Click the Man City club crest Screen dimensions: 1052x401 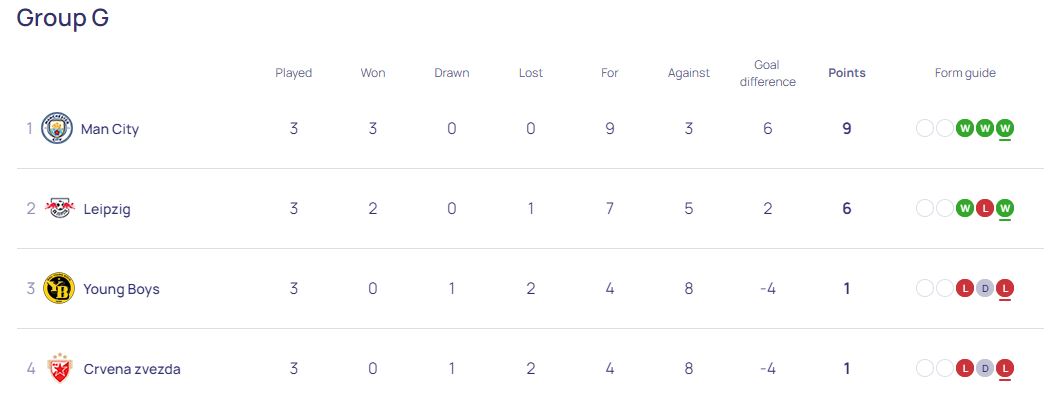[57, 128]
